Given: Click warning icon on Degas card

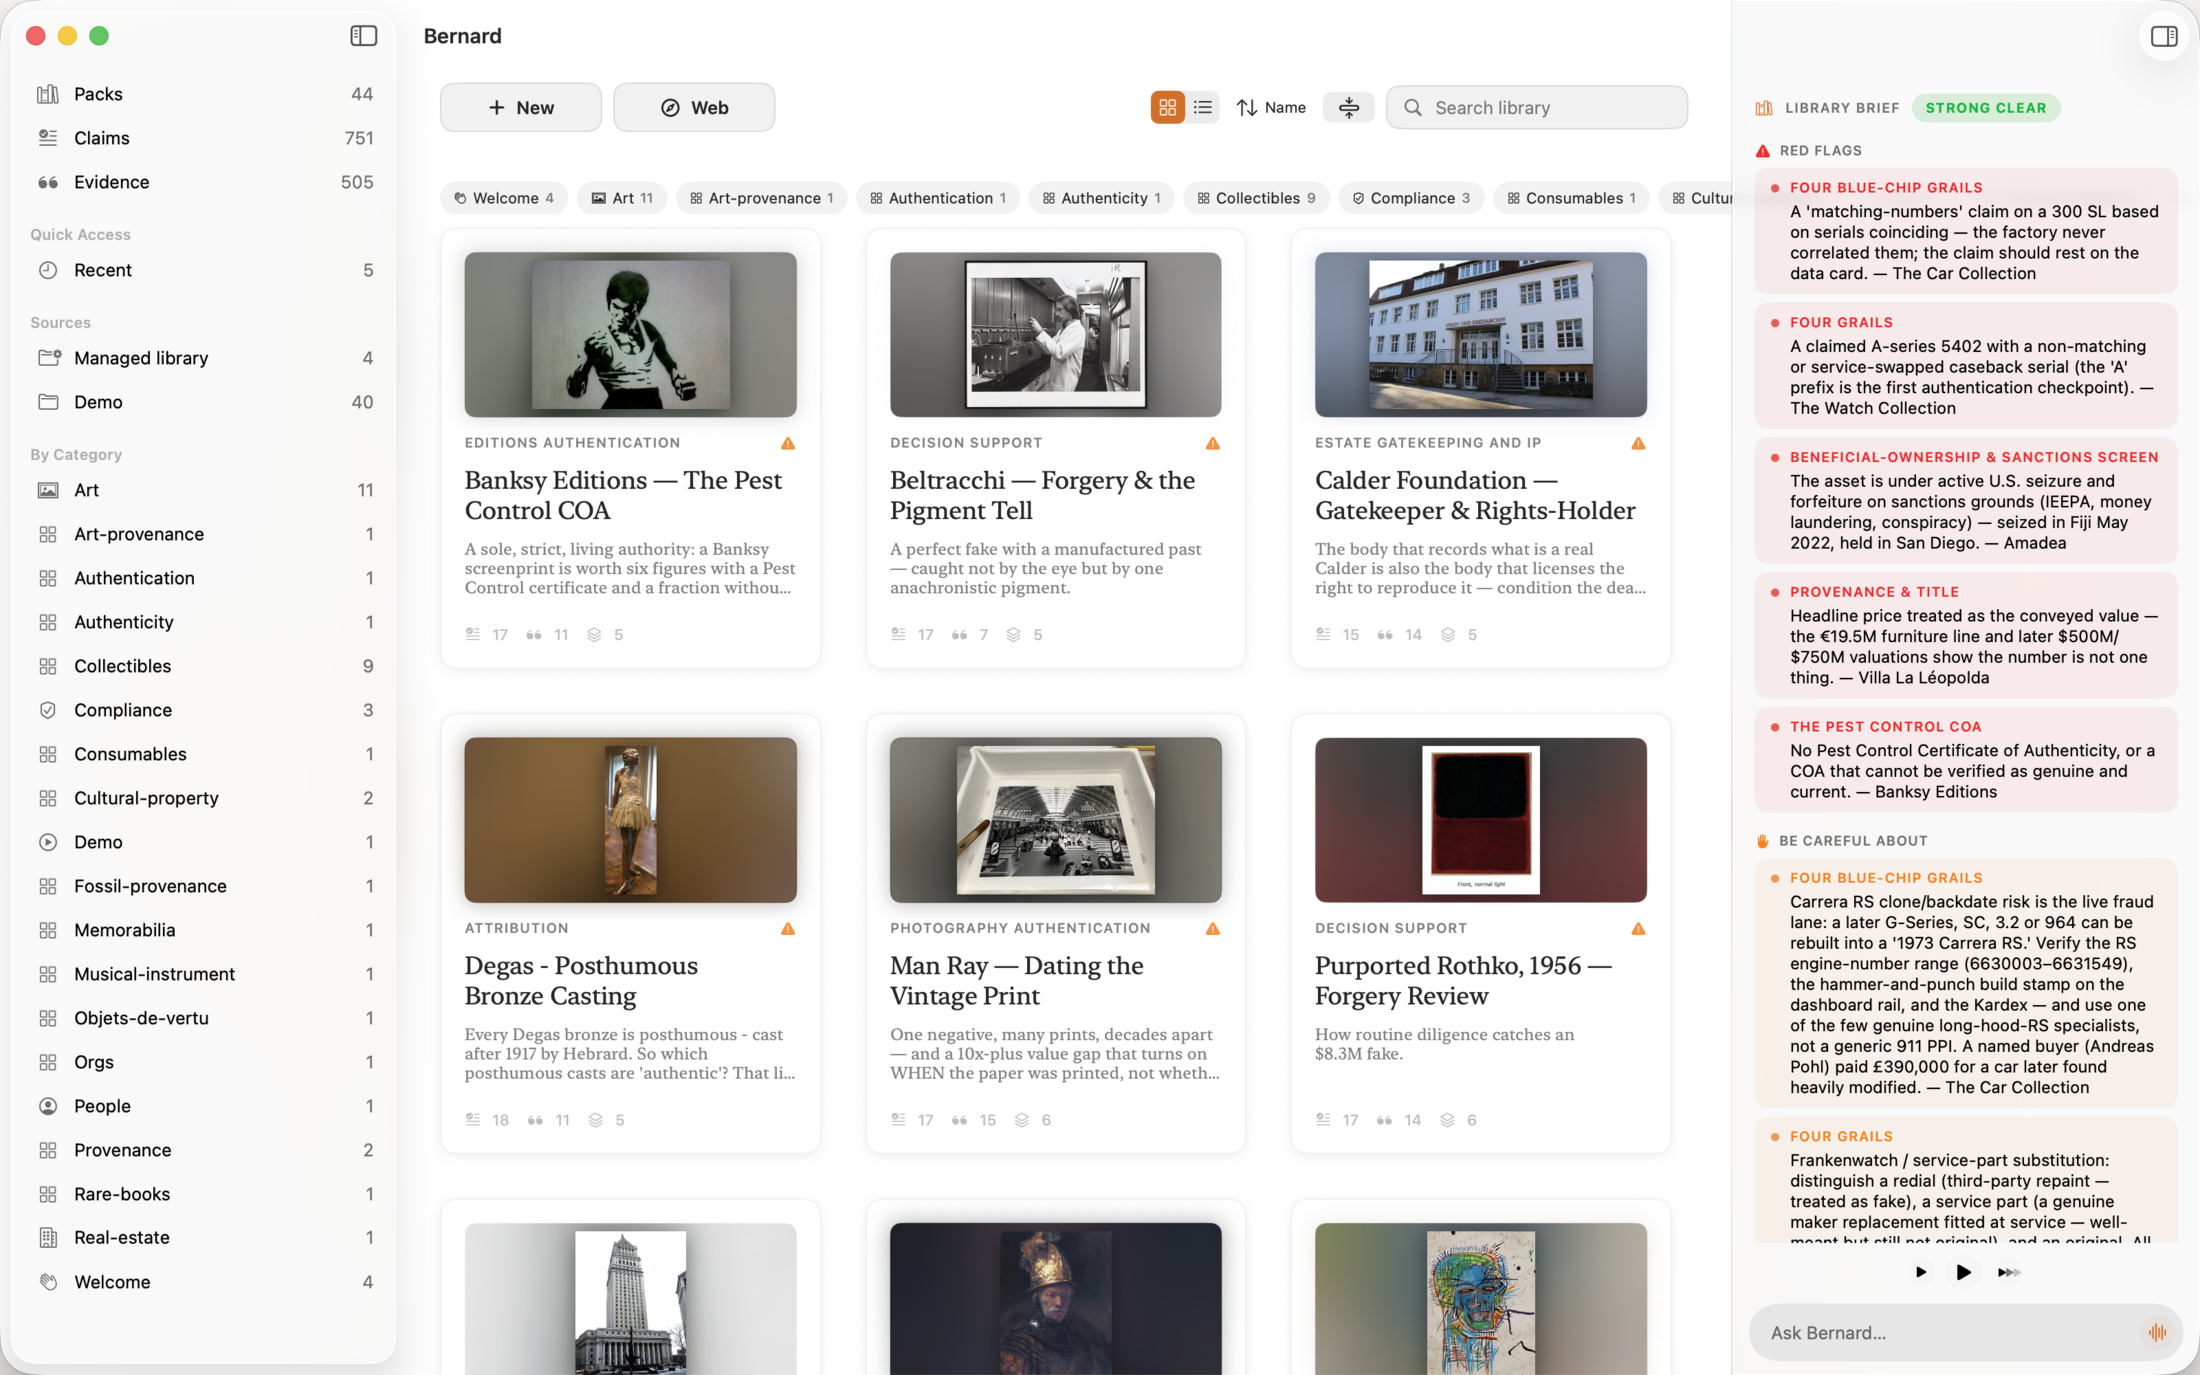Looking at the screenshot, I should [788, 929].
